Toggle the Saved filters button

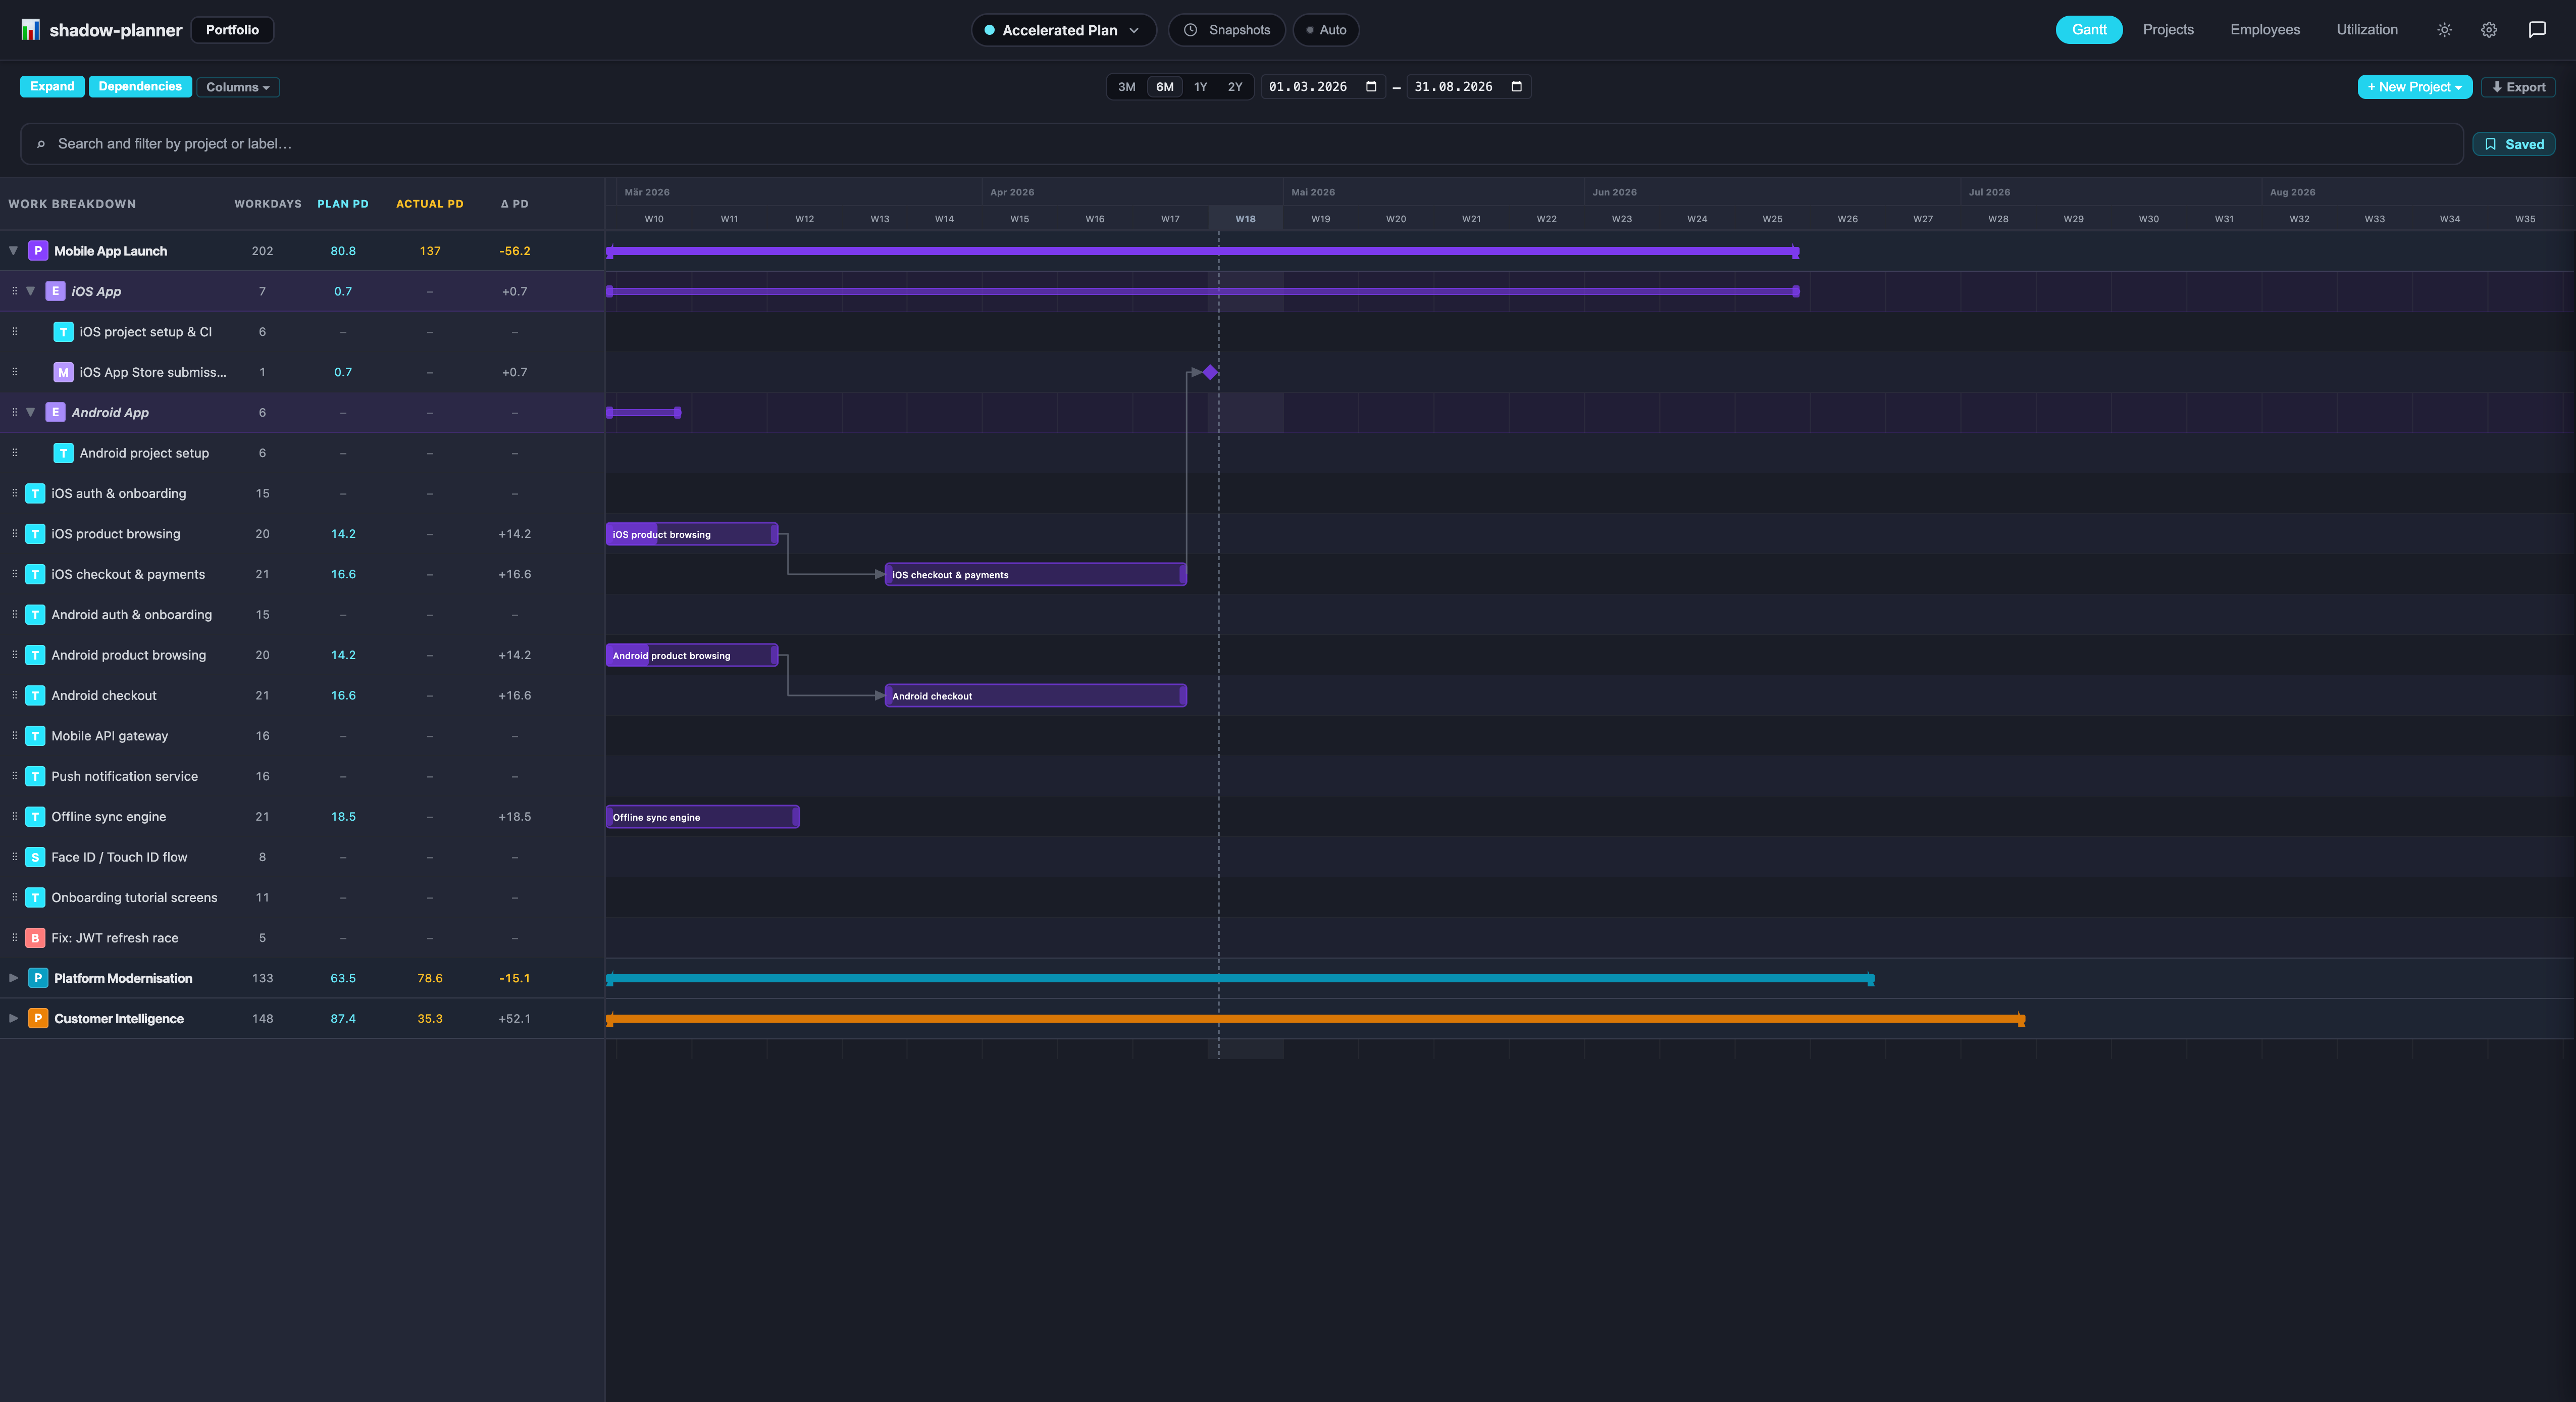click(2514, 144)
